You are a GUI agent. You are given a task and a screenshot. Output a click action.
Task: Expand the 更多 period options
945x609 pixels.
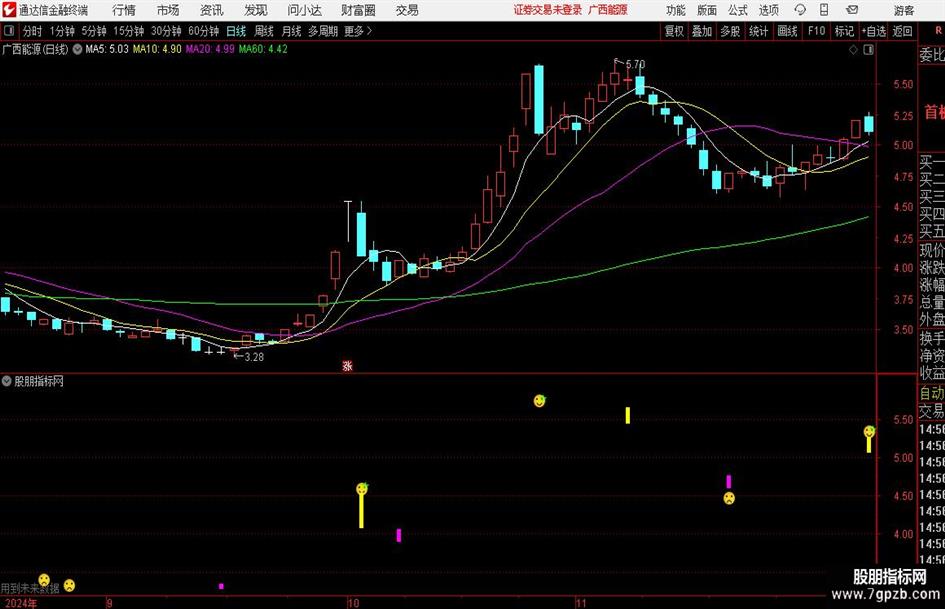[358, 31]
